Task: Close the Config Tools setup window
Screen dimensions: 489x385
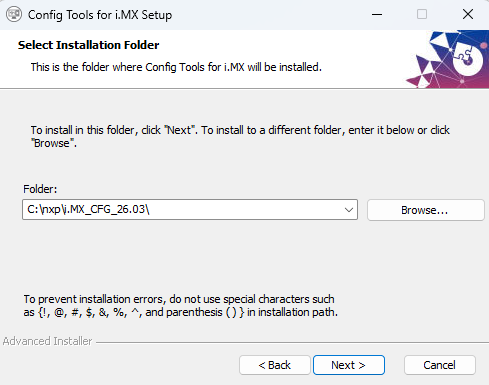Action: click(x=468, y=14)
